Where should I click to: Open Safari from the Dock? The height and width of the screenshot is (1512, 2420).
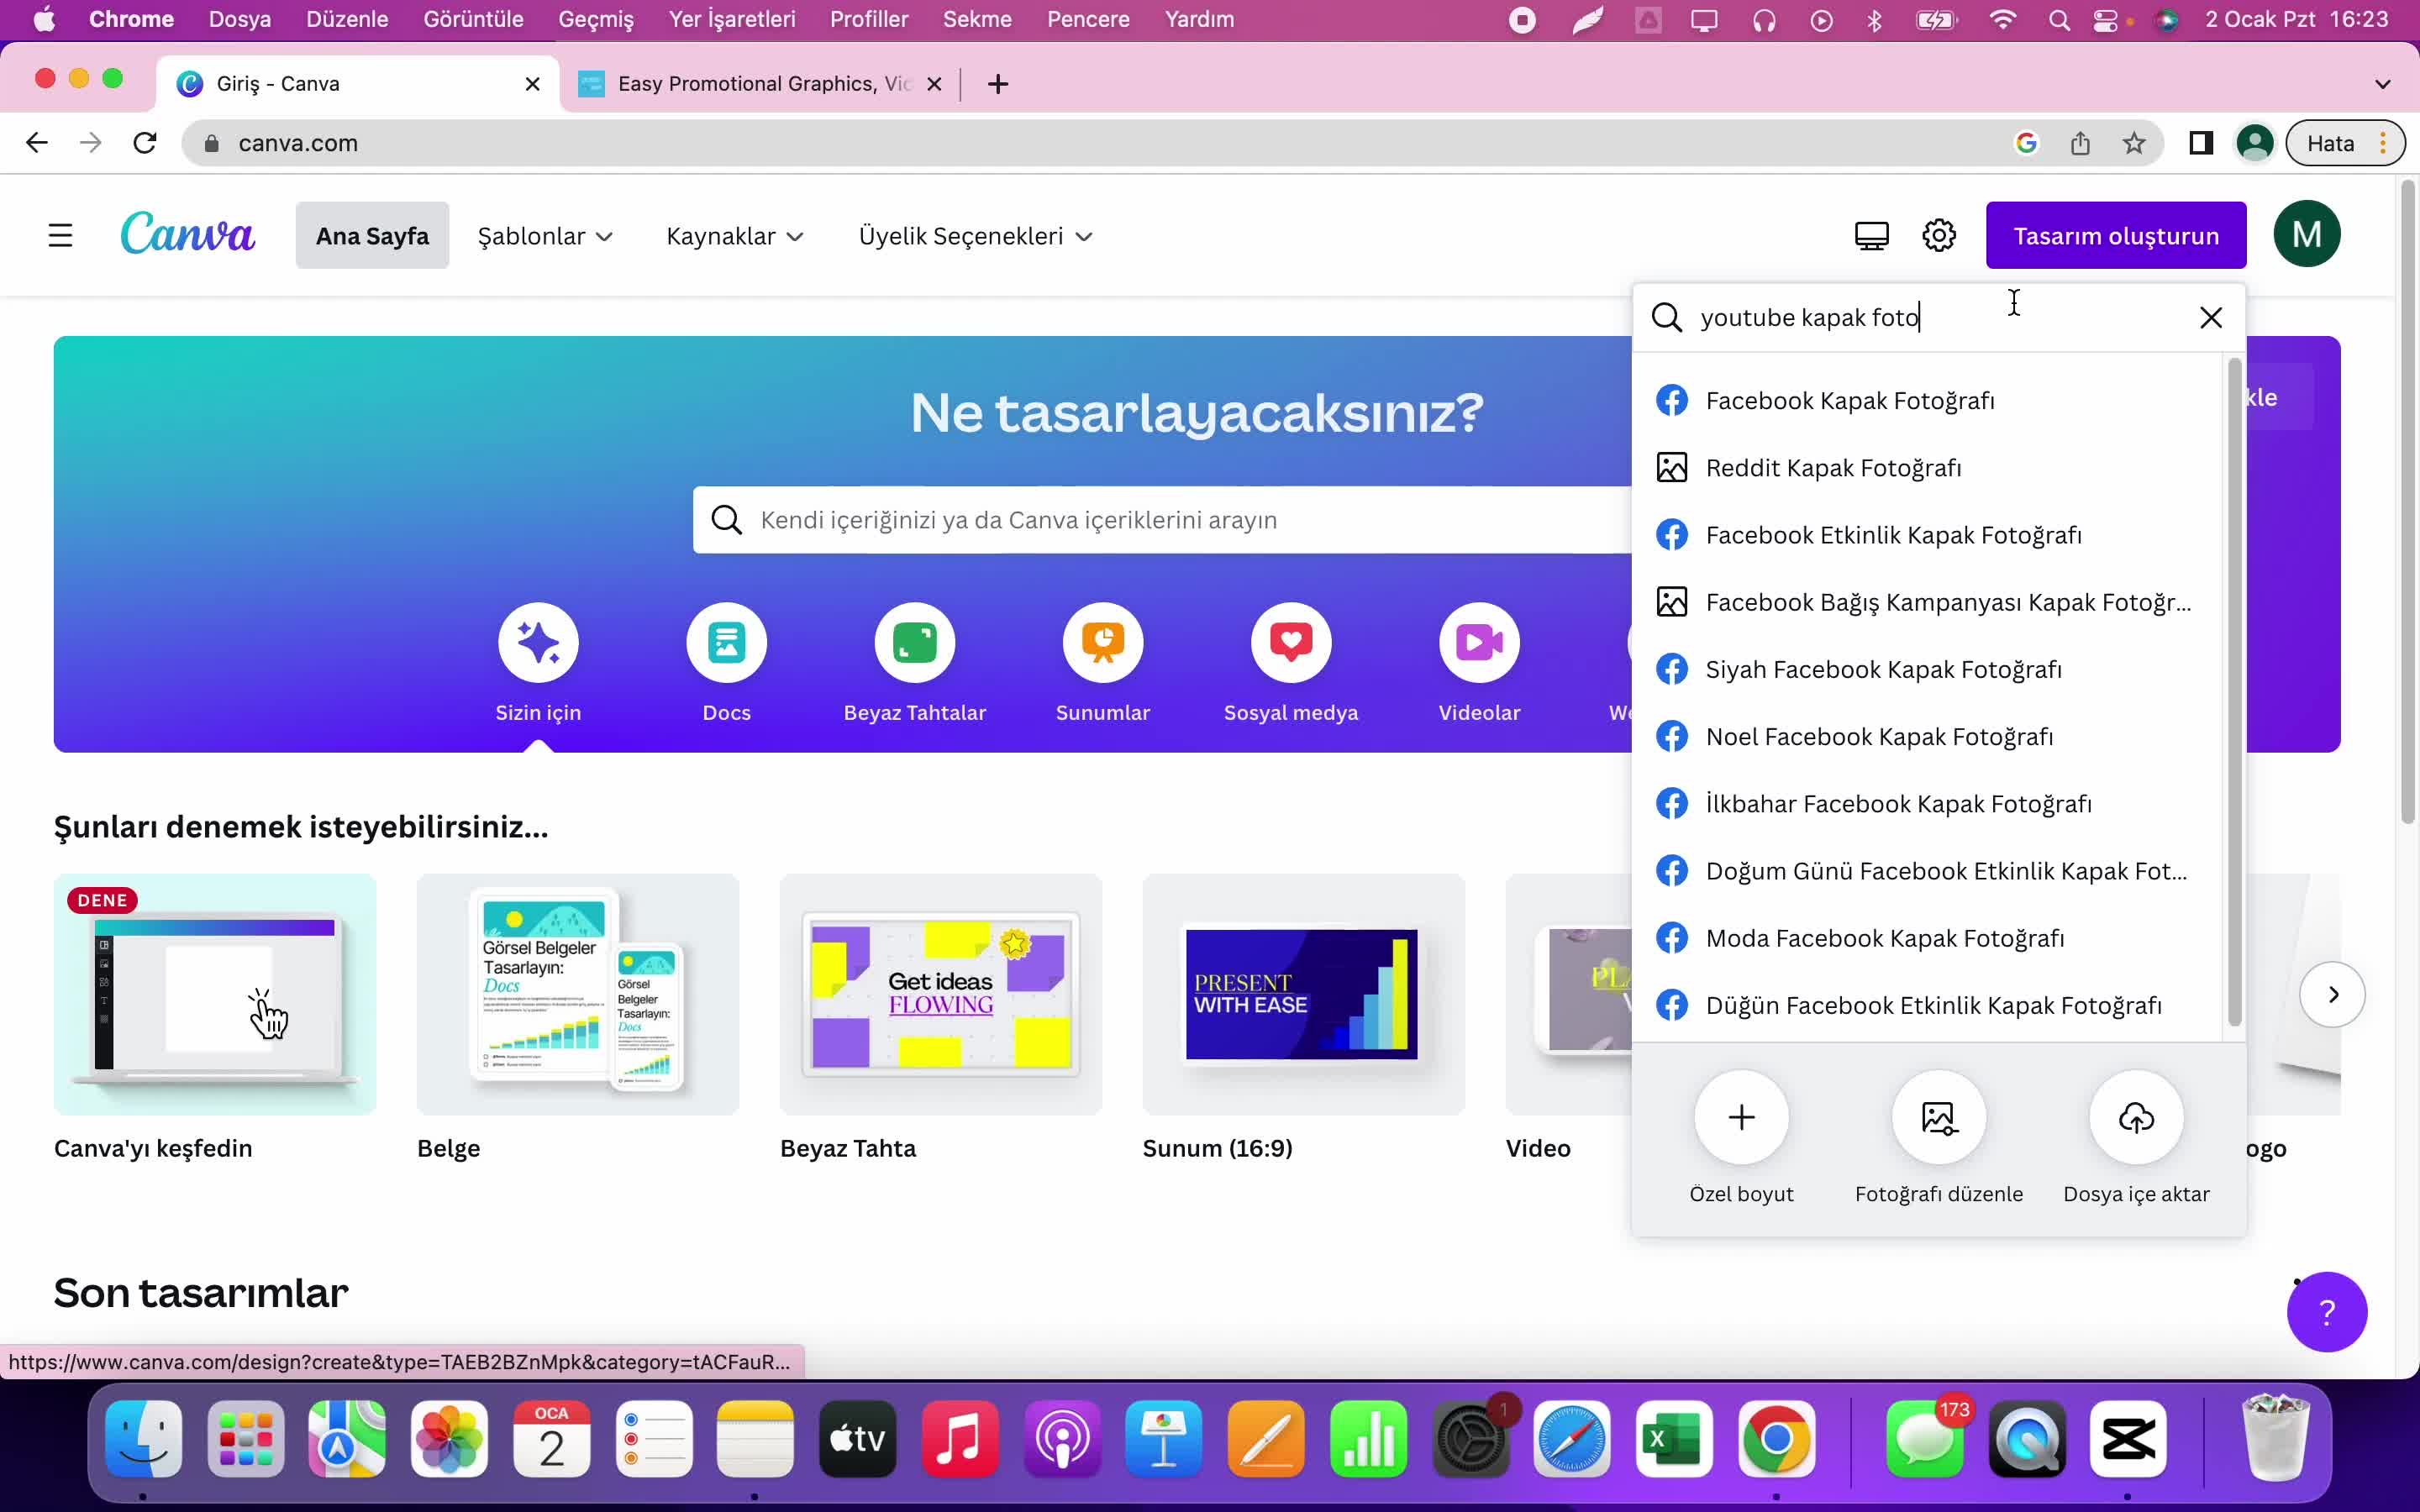click(1572, 1439)
